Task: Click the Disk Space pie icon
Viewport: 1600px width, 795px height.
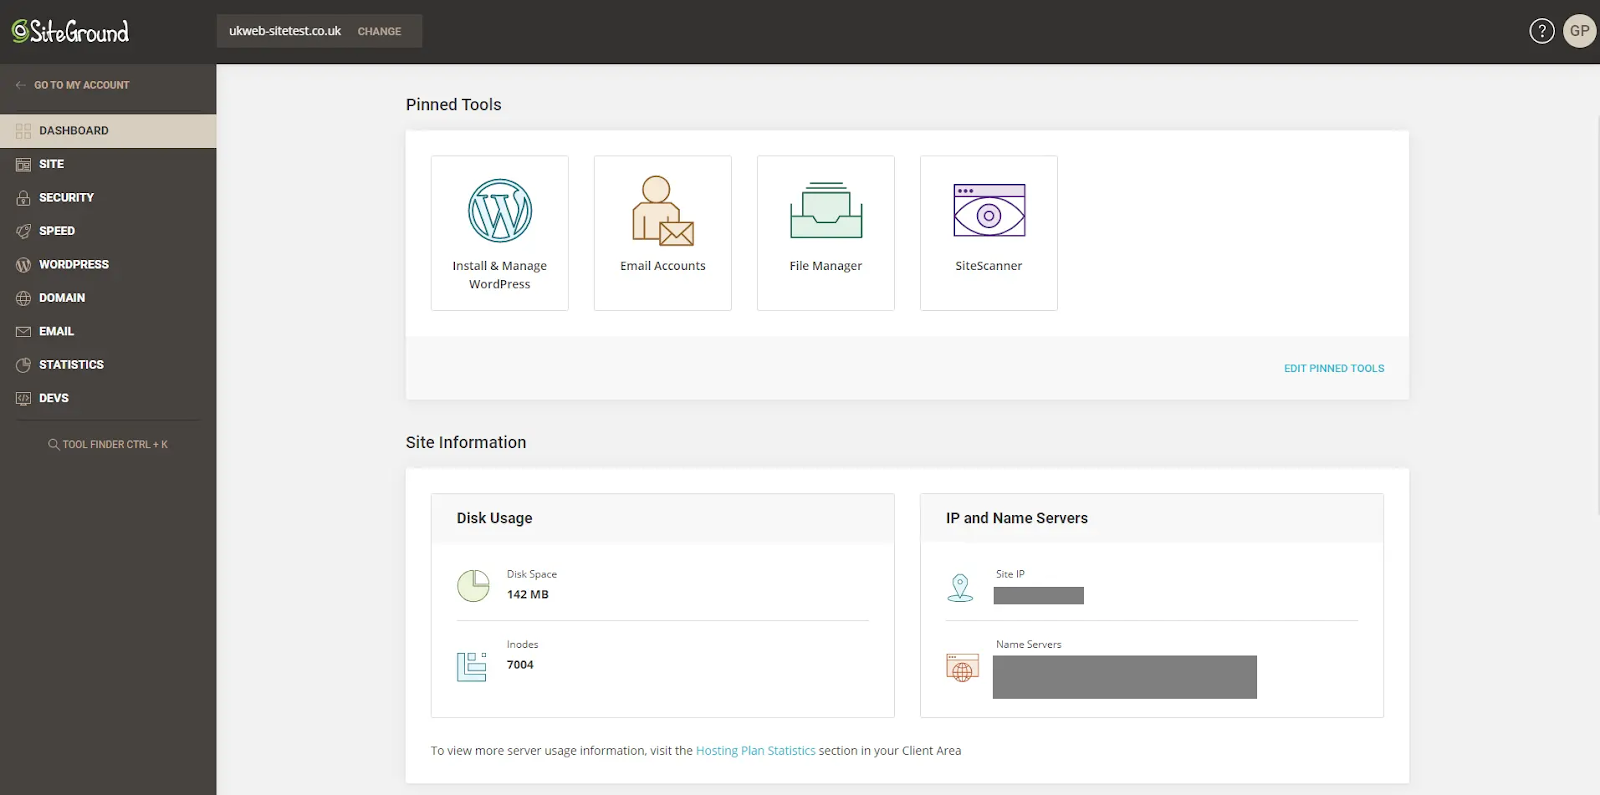Action: (x=473, y=585)
